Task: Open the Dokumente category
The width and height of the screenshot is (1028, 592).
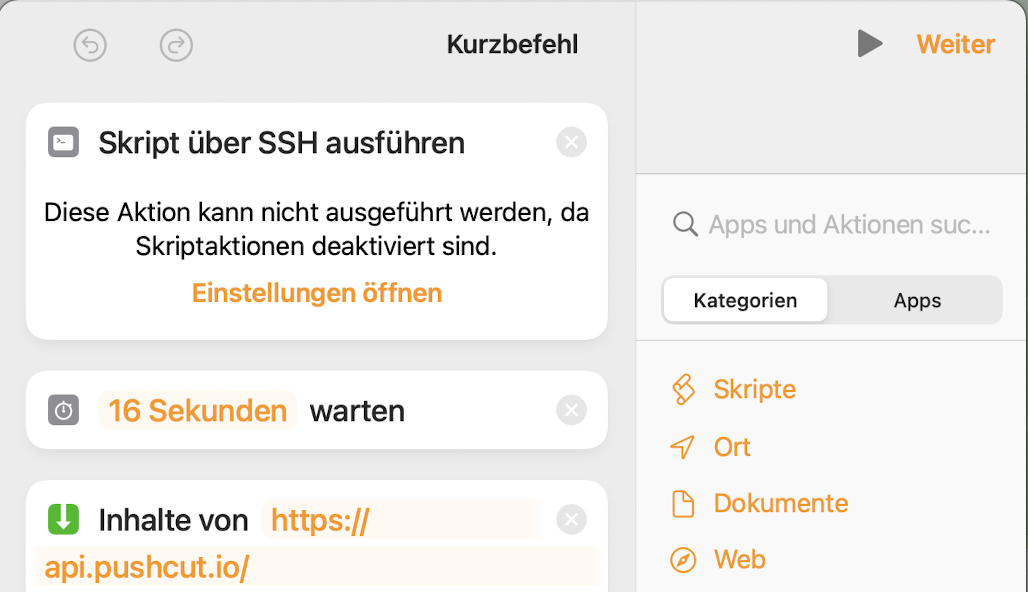Action: click(x=780, y=503)
